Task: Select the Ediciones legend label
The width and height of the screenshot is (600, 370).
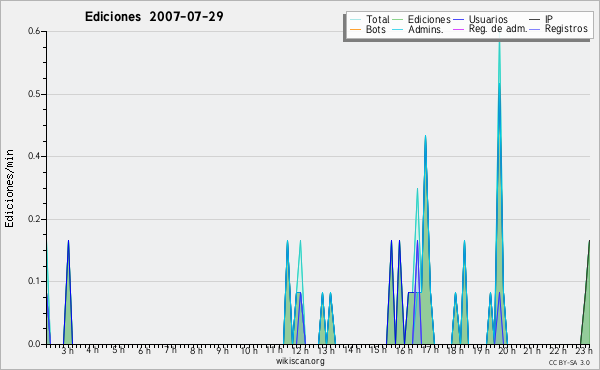Action: pos(429,19)
